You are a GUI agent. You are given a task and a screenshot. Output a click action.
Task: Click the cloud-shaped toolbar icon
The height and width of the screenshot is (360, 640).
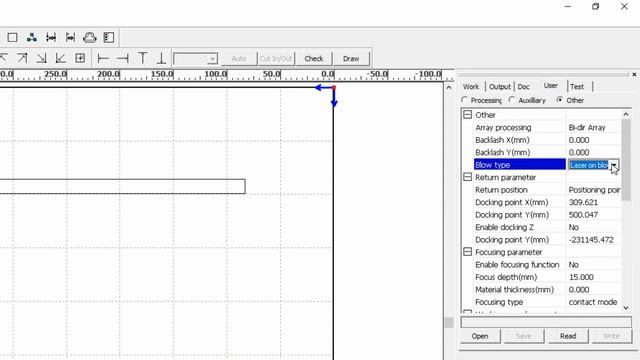coord(89,38)
